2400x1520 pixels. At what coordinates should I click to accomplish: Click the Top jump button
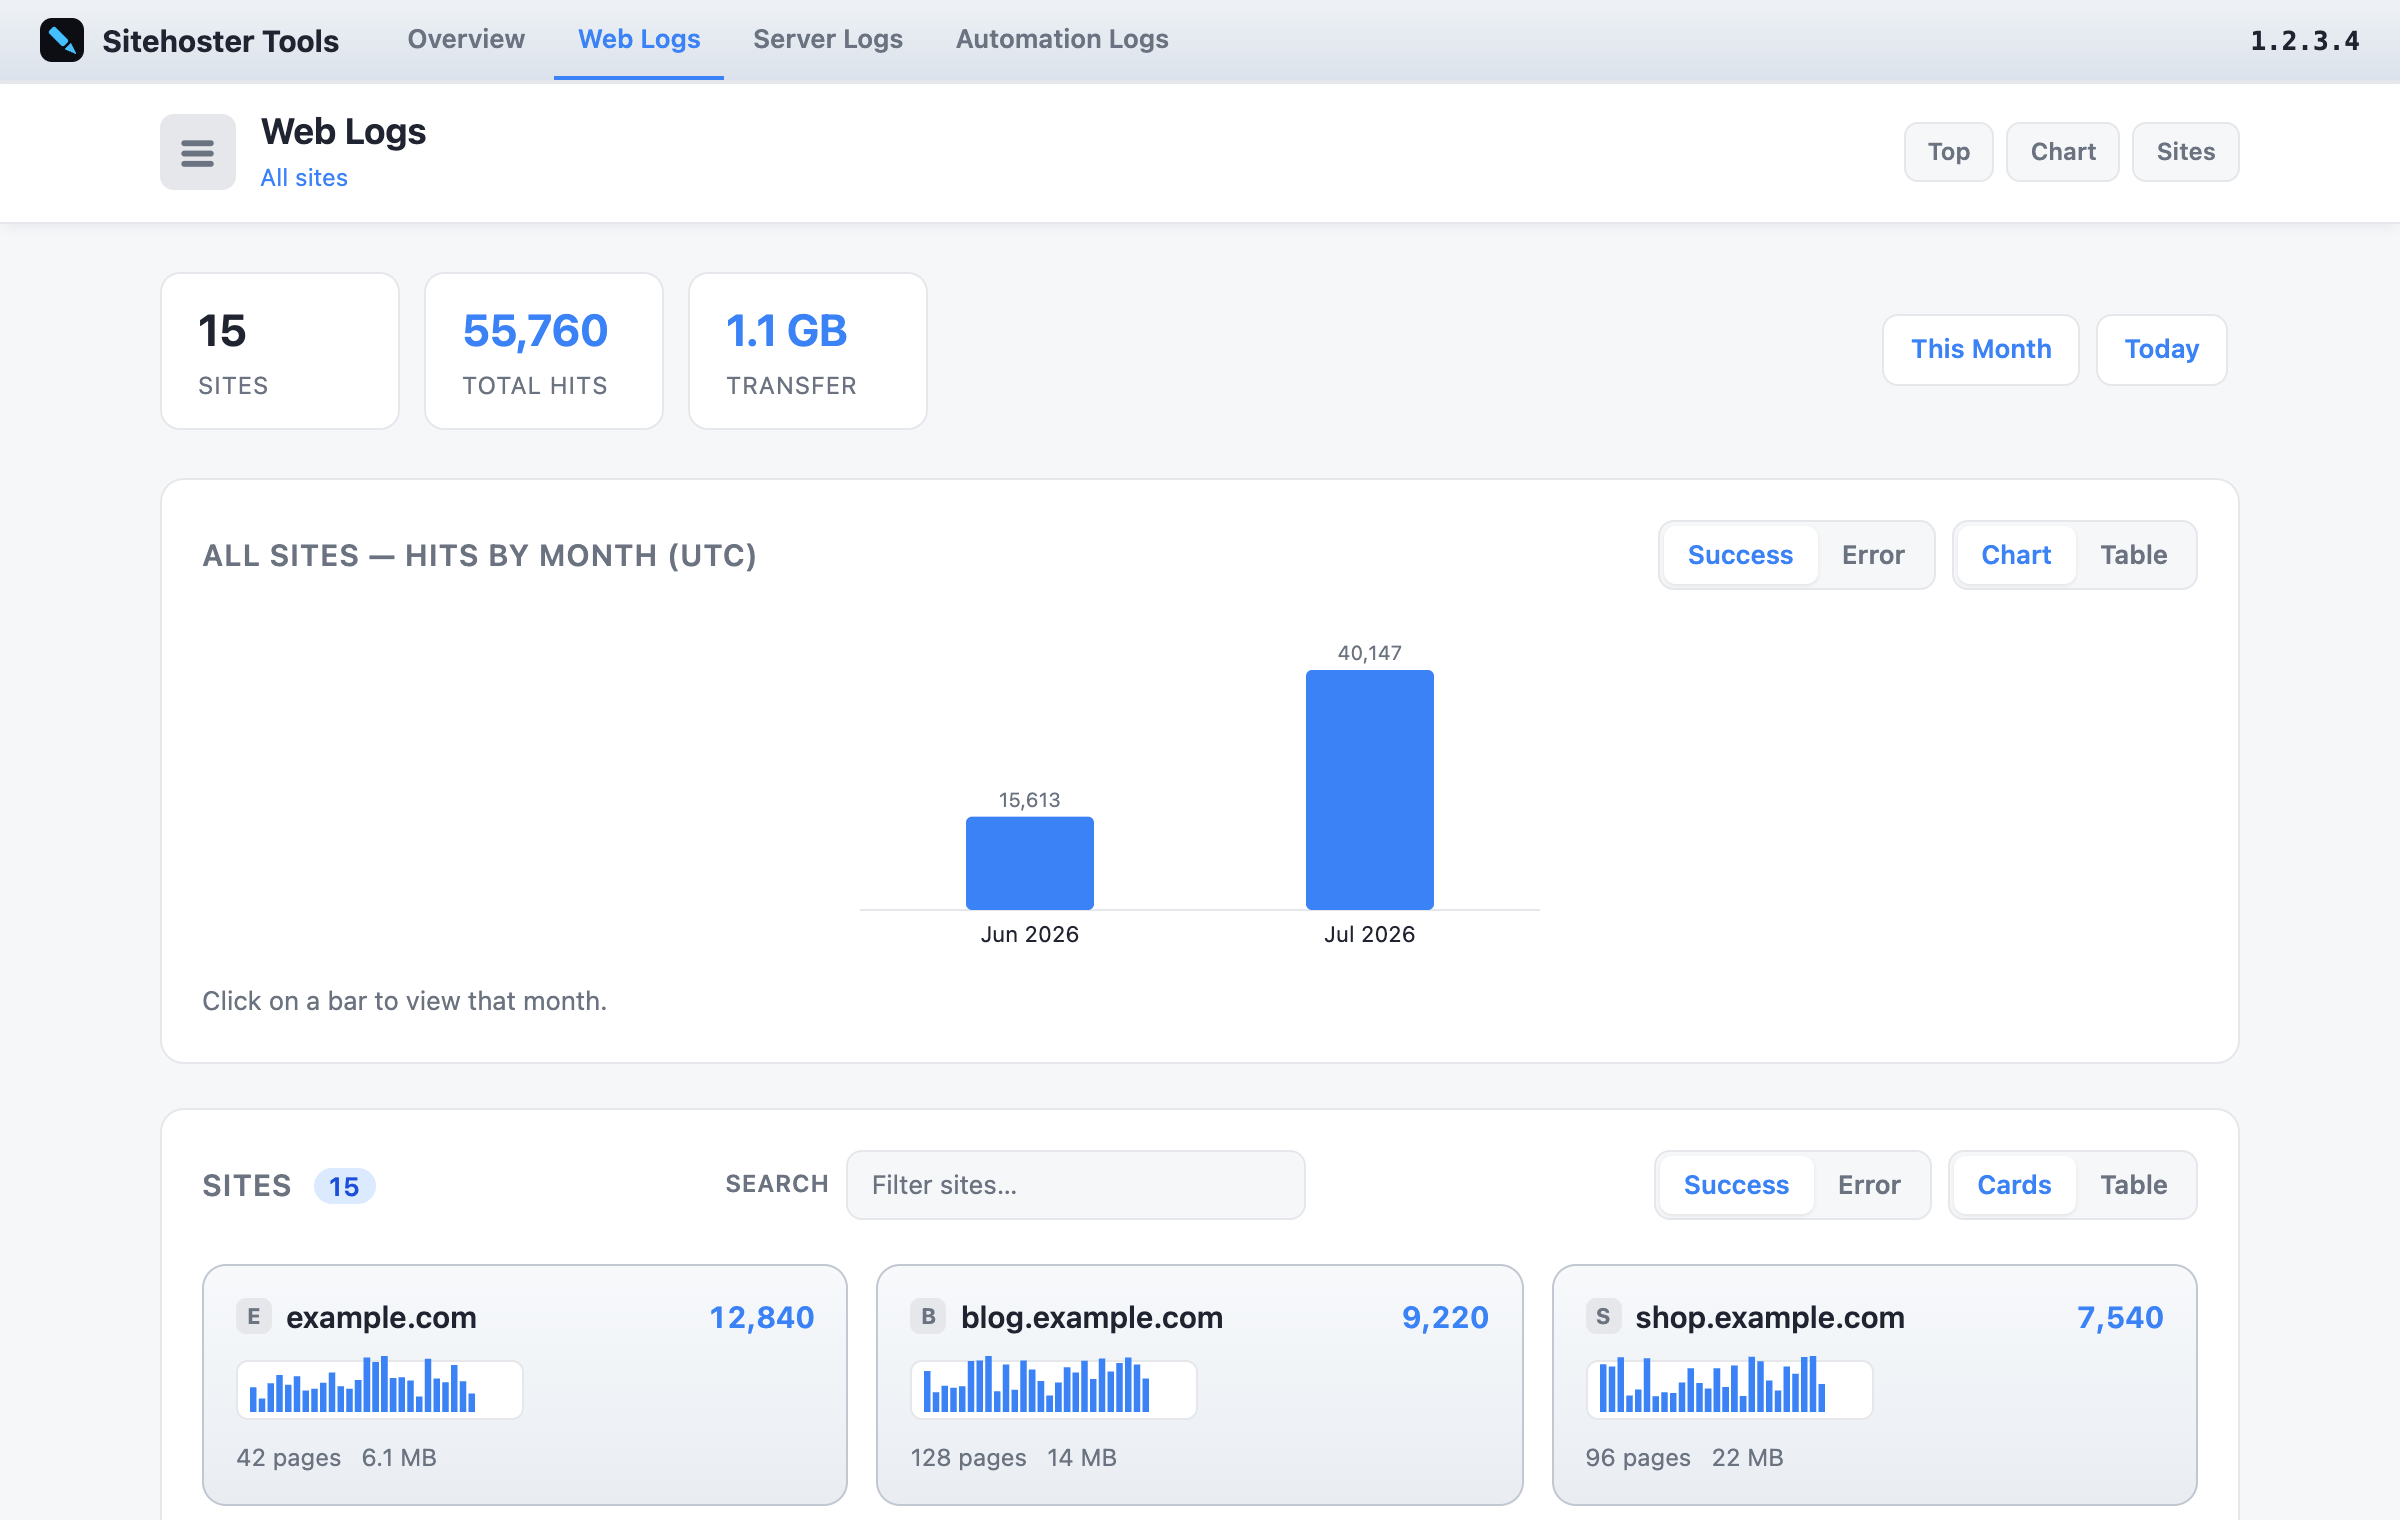pyautogui.click(x=1949, y=152)
